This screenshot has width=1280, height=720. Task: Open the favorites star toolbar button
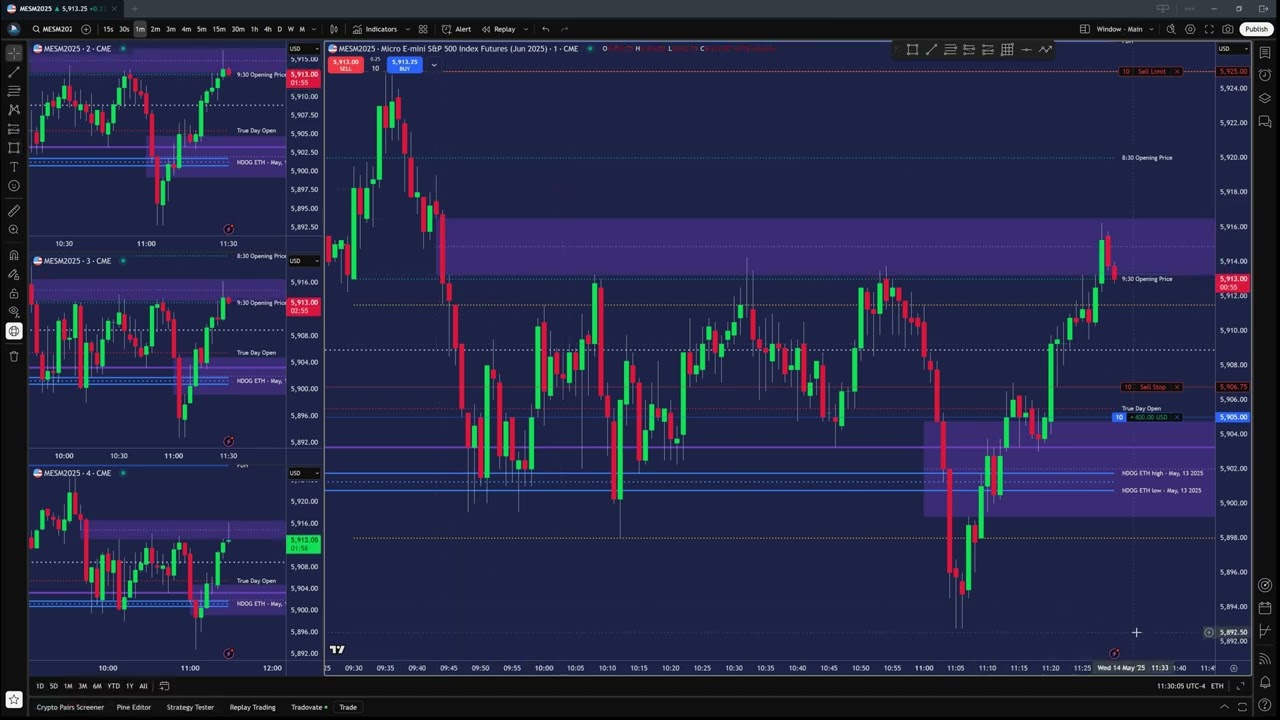click(14, 699)
